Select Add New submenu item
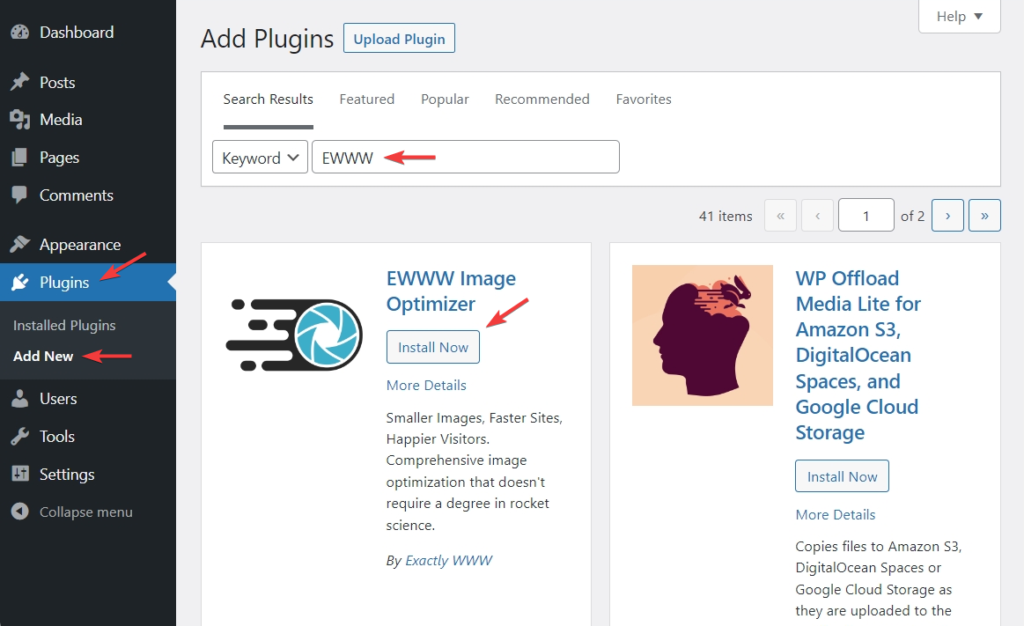This screenshot has height=626, width=1024. [43, 356]
